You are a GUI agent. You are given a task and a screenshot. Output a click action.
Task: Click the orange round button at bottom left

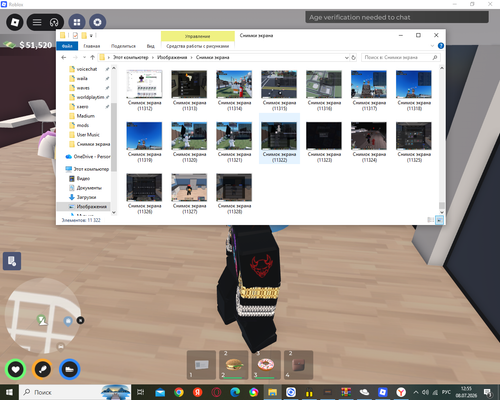[x=42, y=369]
